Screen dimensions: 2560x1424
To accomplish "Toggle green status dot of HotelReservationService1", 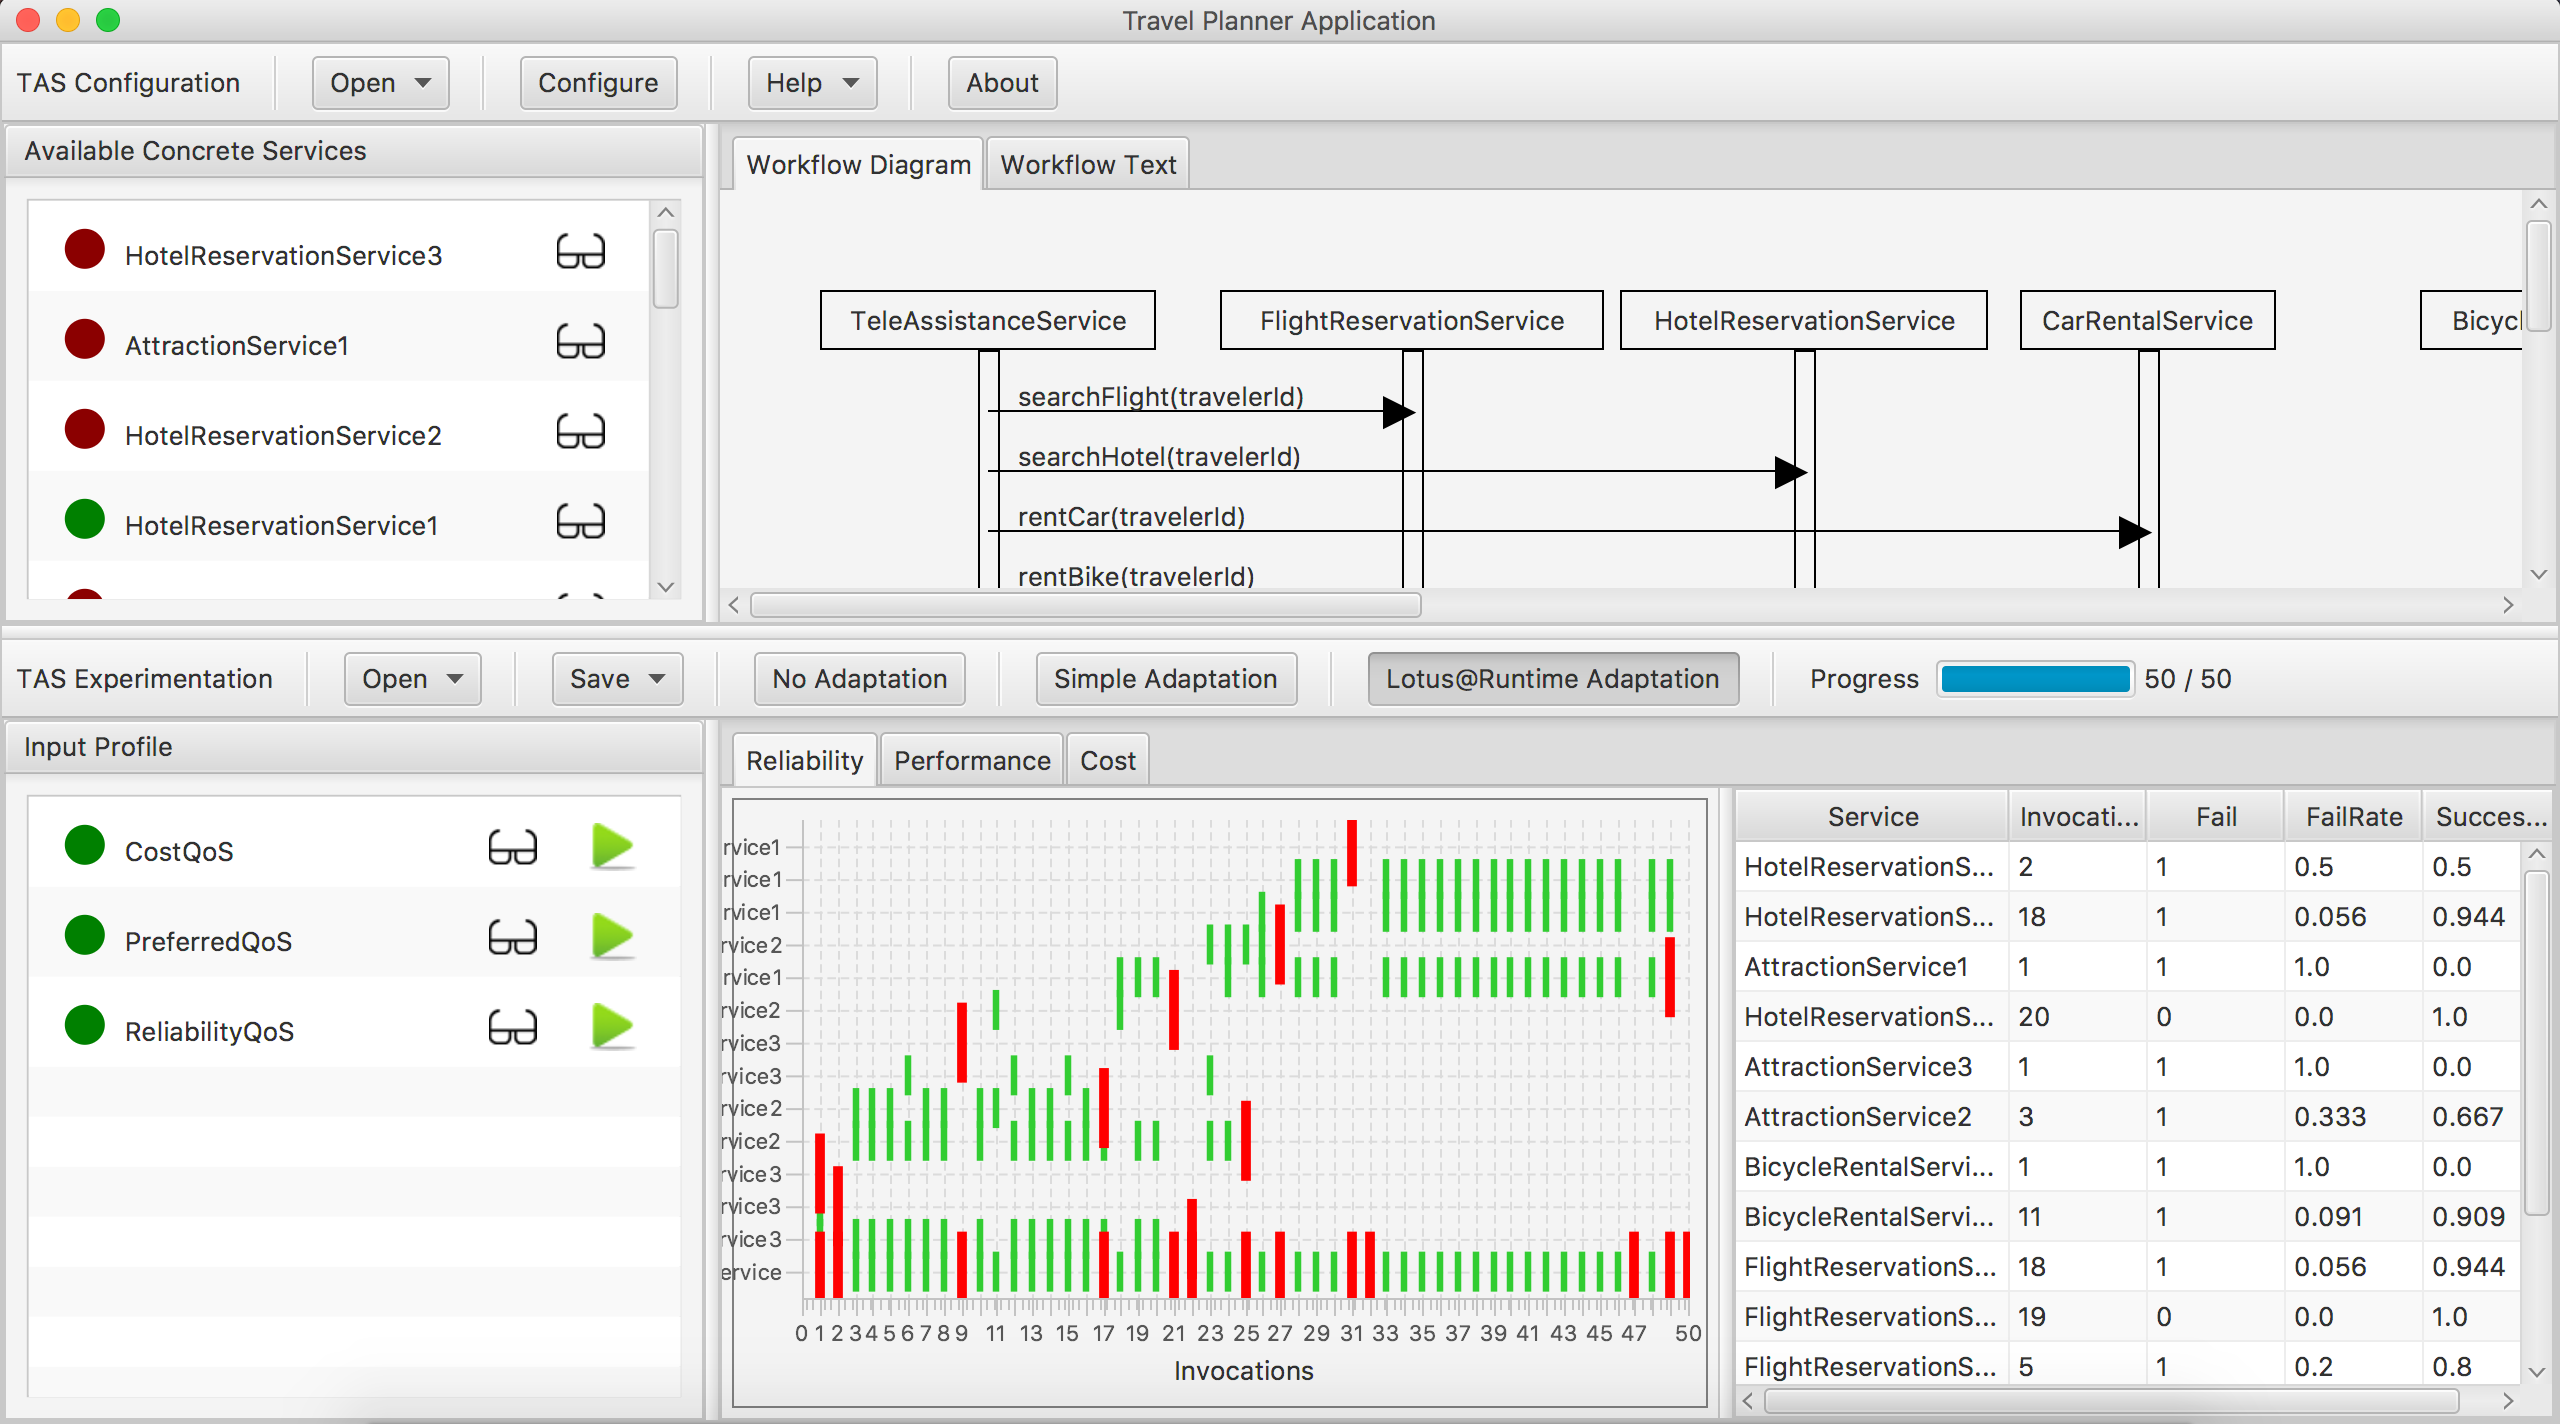I will click(x=85, y=521).
